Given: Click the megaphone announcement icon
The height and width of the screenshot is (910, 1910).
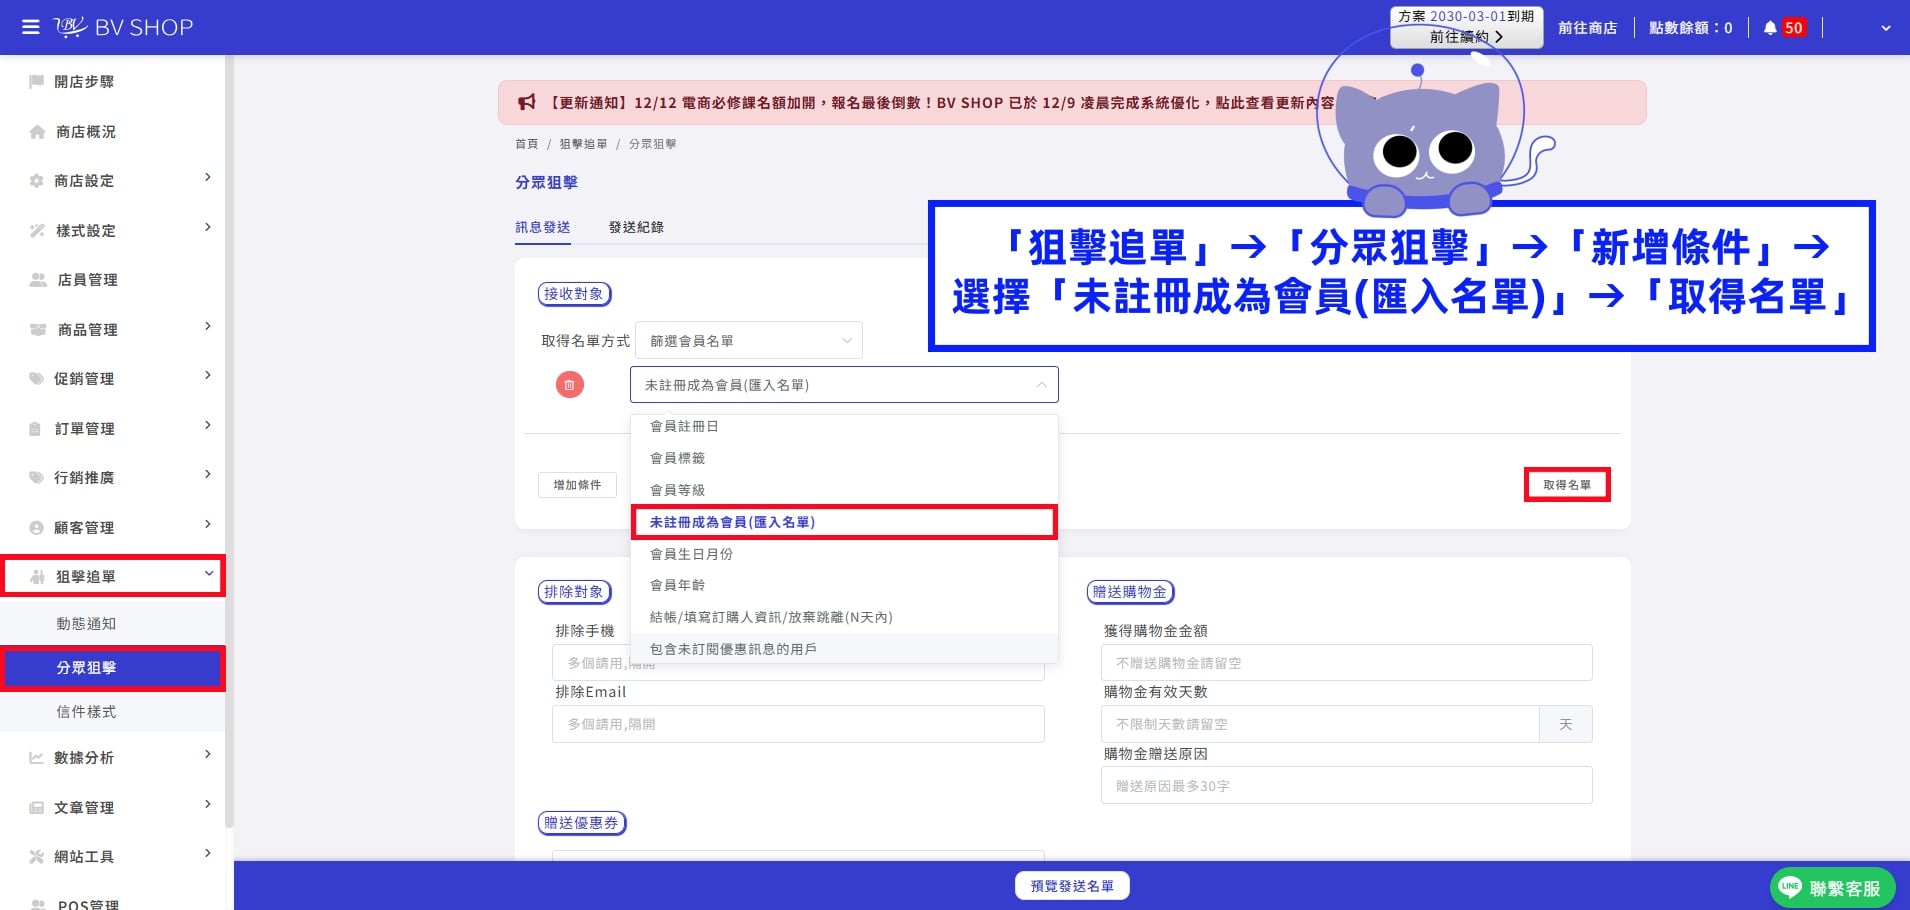Looking at the screenshot, I should point(527,102).
